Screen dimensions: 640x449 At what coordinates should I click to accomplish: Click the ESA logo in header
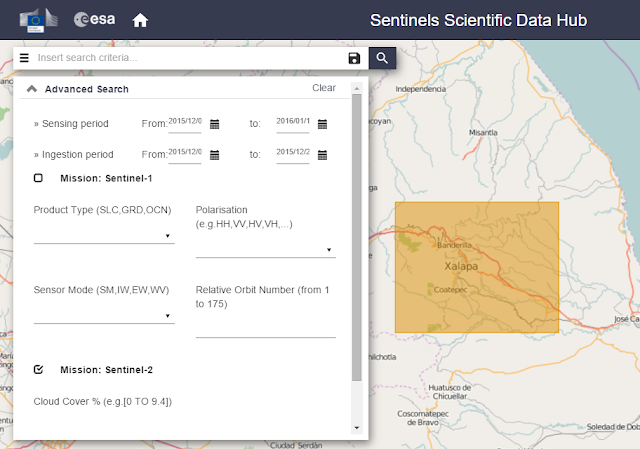(x=95, y=20)
